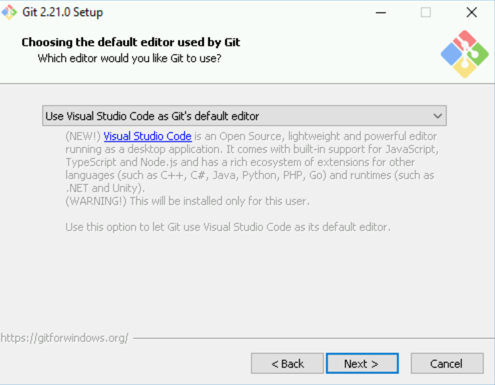Screen dimensions: 495x385
Task: Minimize the Git Setup window
Action: click(x=381, y=13)
